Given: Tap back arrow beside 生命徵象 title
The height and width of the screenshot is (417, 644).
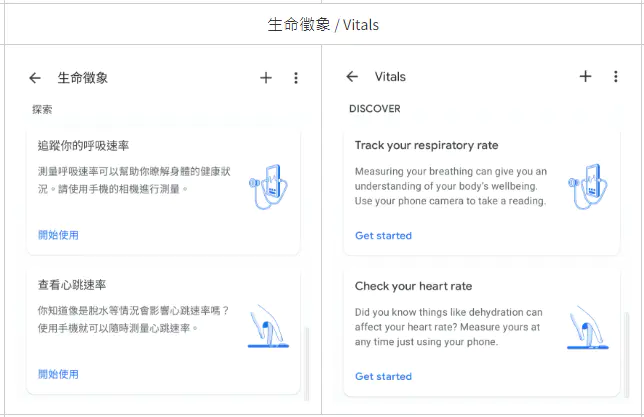Looking at the screenshot, I should [35, 78].
